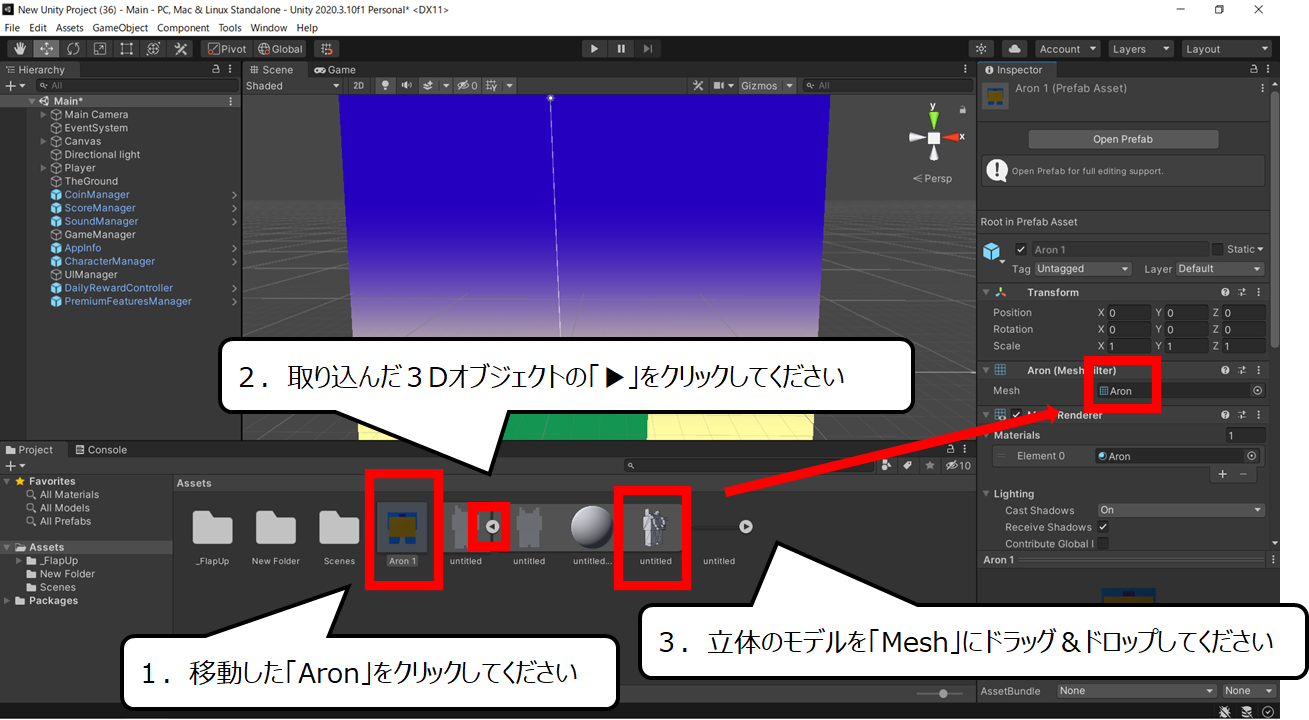Viewport: 1309px width, 720px height.
Task: Open the GameObject menu
Action: tap(120, 28)
